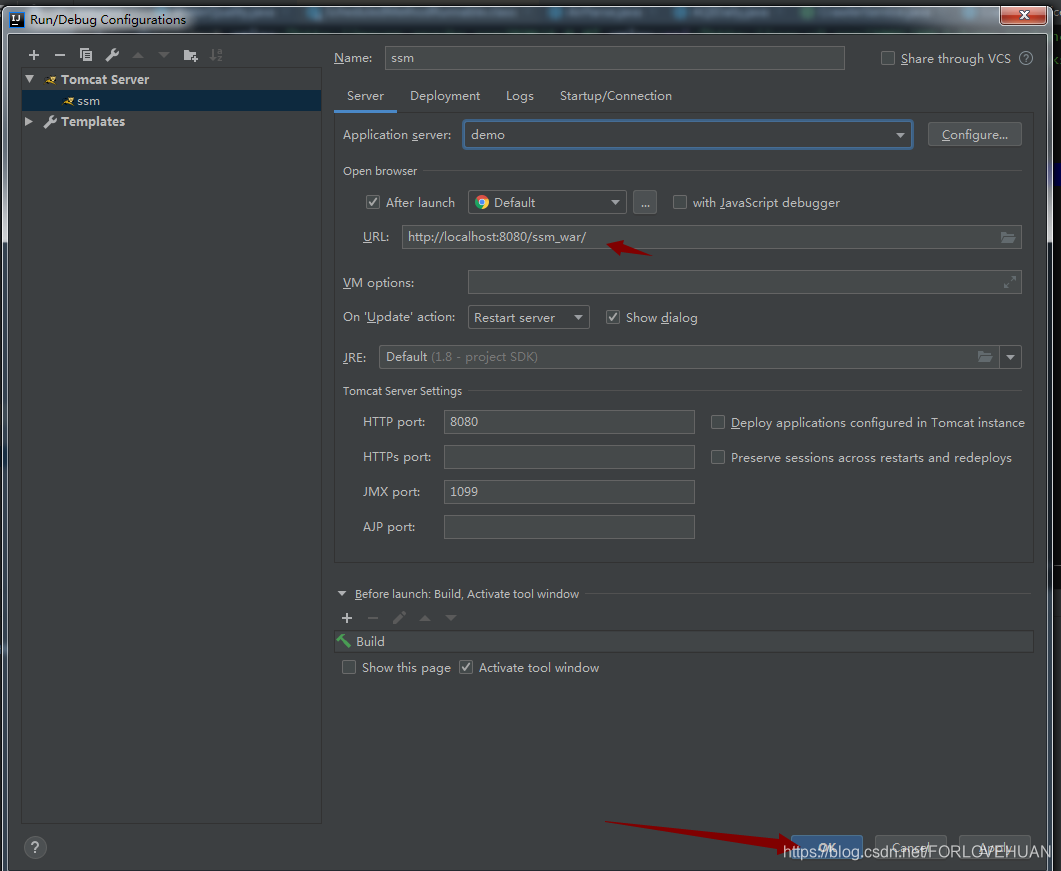Enable Preserve sessions across restarts and redeploys

click(x=718, y=457)
